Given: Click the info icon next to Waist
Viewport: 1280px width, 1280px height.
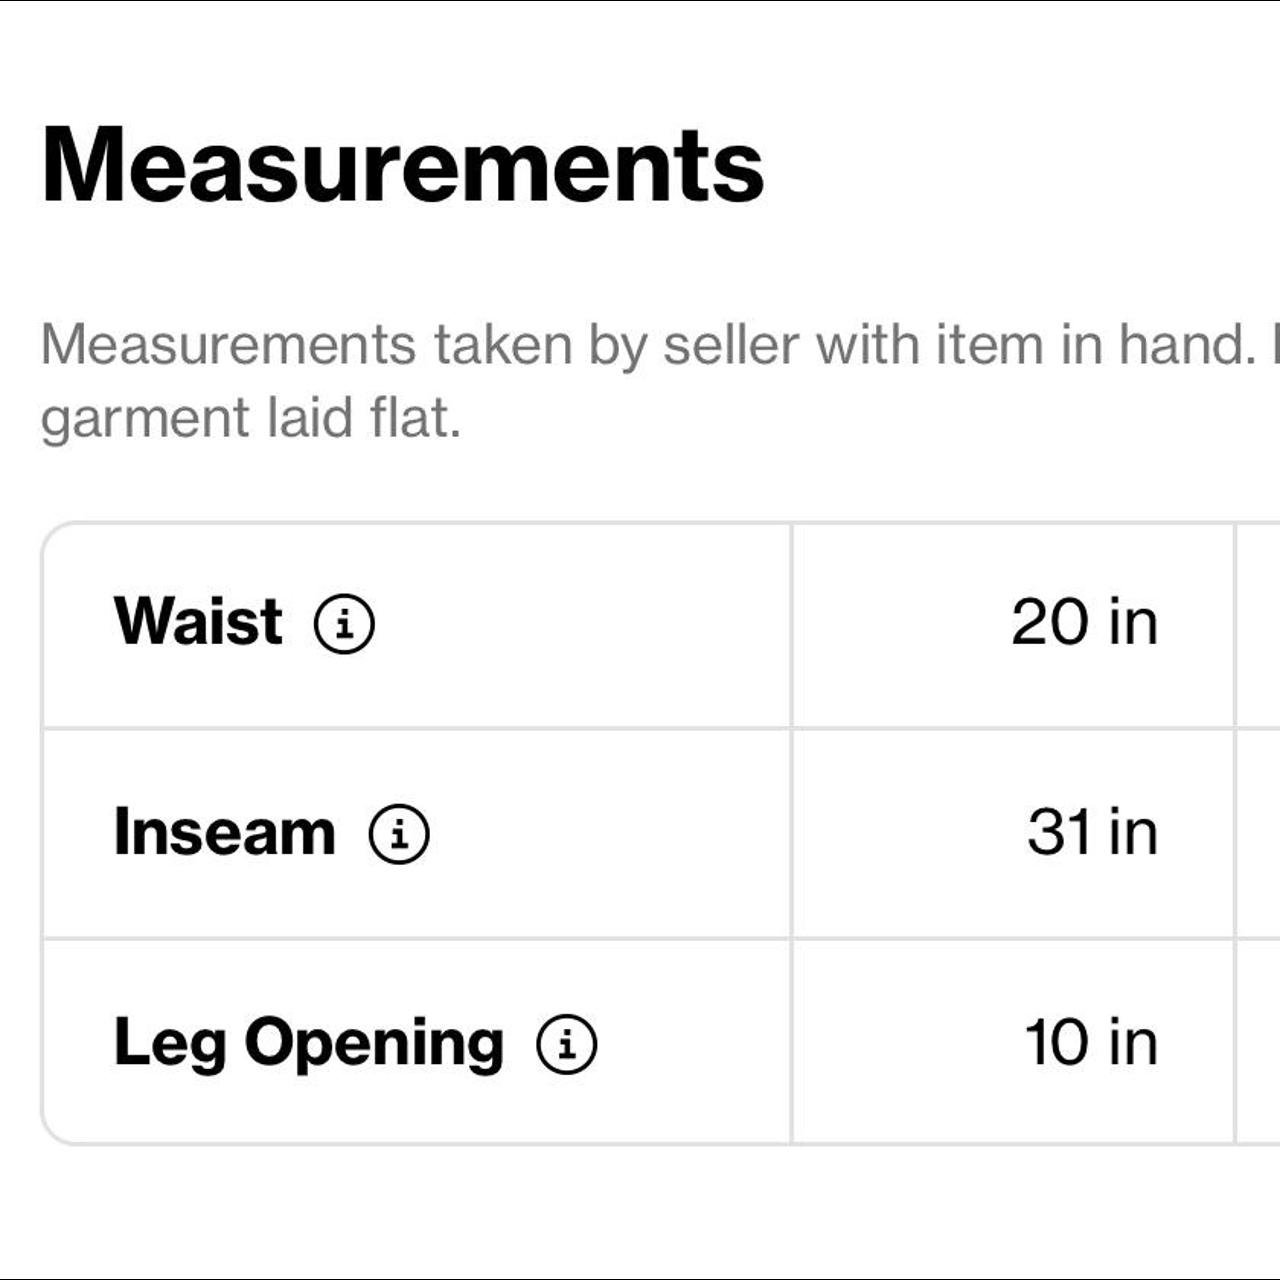Looking at the screenshot, I should (x=344, y=624).
